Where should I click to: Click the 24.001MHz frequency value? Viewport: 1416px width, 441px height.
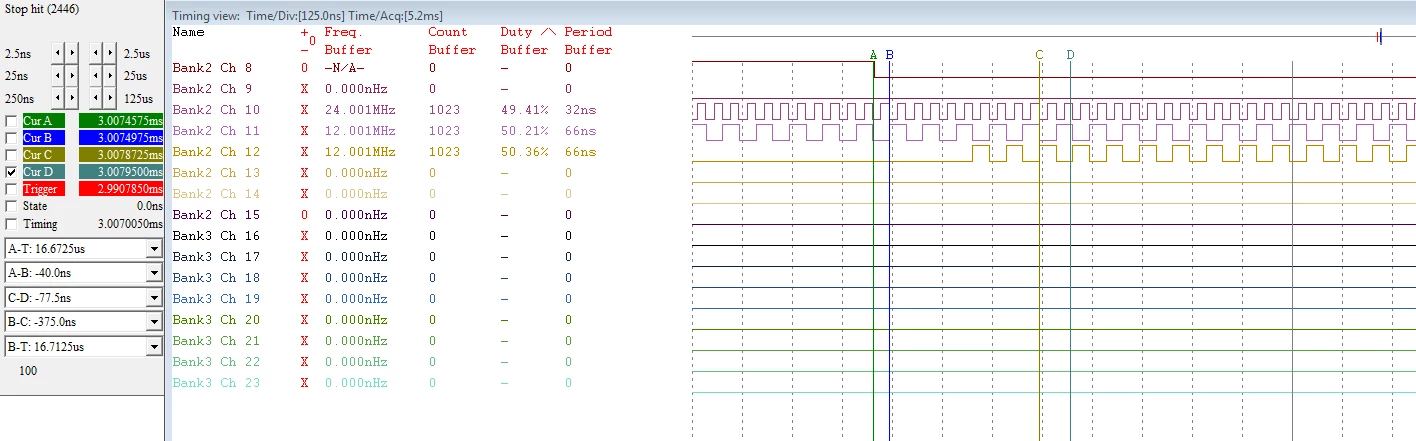pos(361,110)
